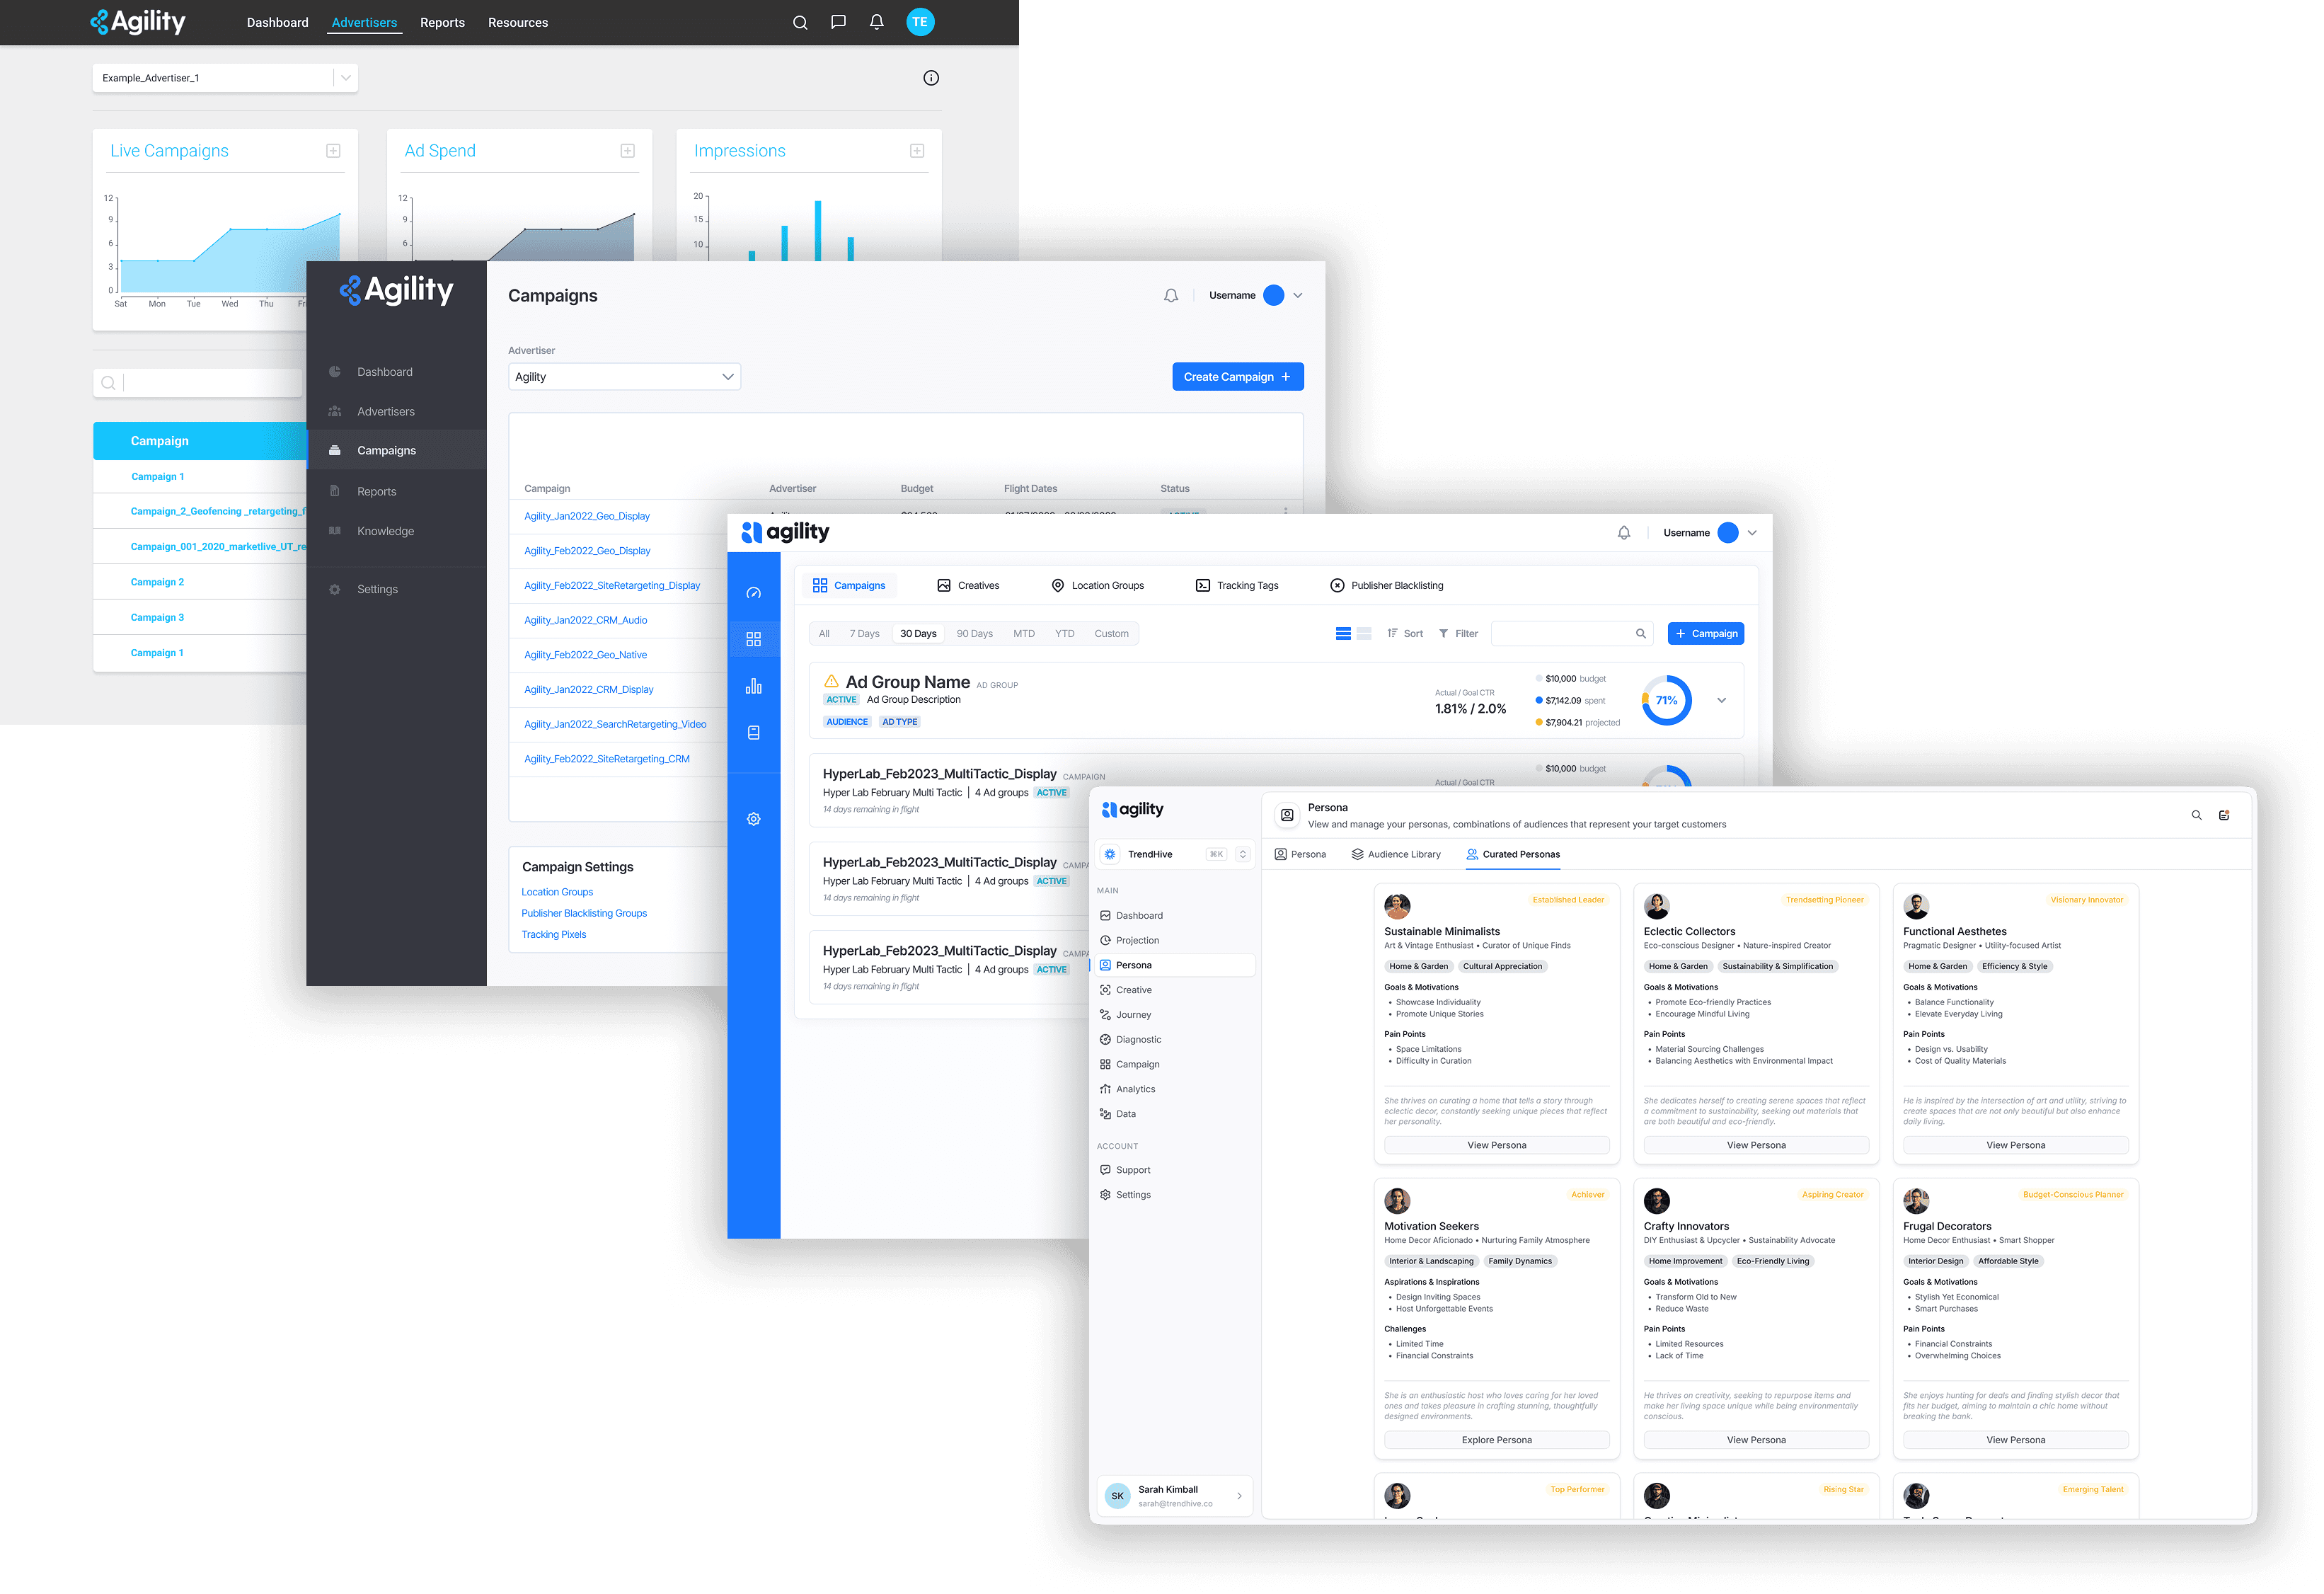
Task: Open the Username menu chevron in the blue-sidebar window
Action: click(x=1752, y=533)
